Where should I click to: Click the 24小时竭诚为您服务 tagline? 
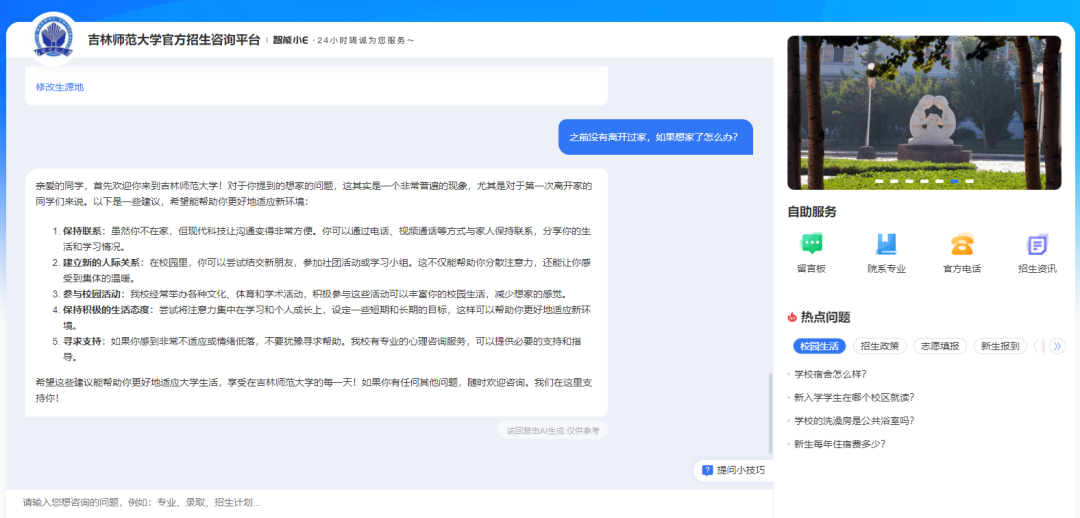click(366, 41)
